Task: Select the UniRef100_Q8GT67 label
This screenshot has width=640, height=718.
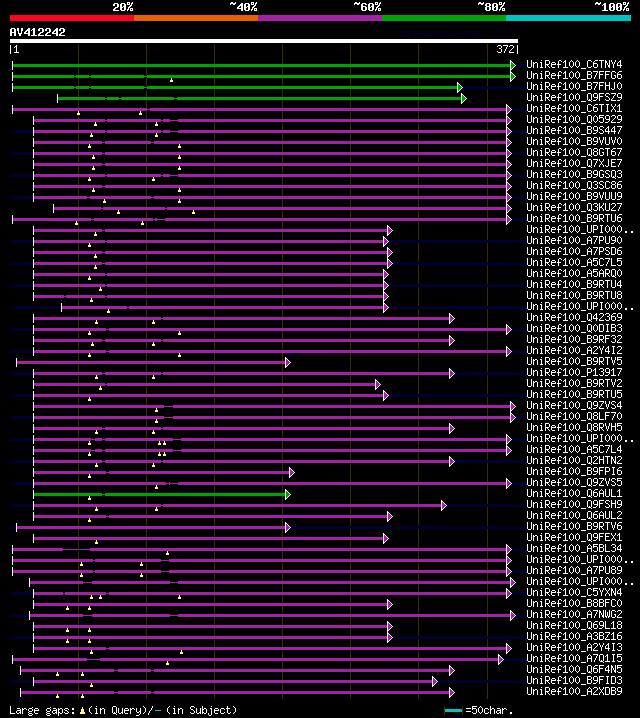Action: [x=574, y=152]
